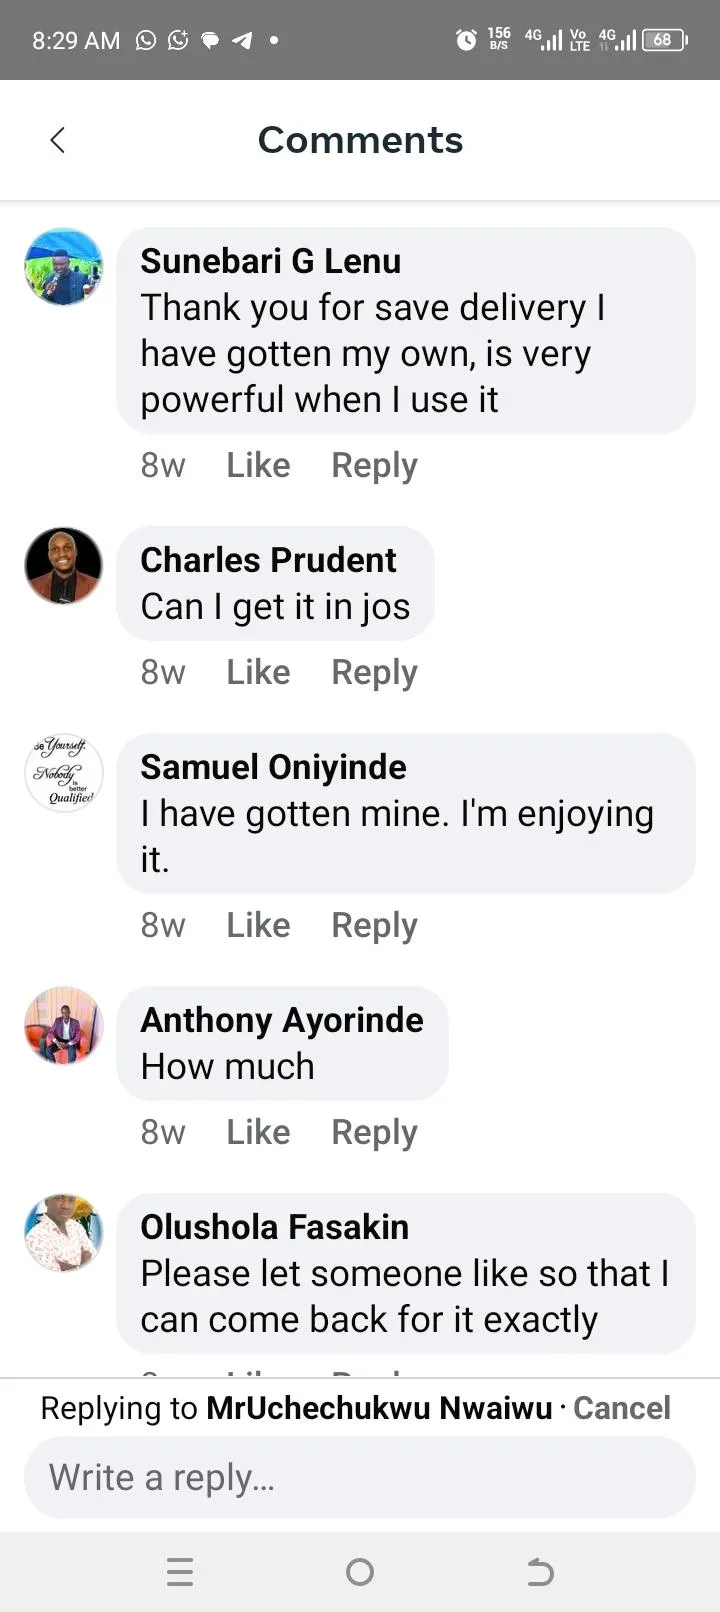This screenshot has width=720, height=1612.
Task: Like Anthony Ayorinde's "How much" comment
Action: click(258, 1132)
